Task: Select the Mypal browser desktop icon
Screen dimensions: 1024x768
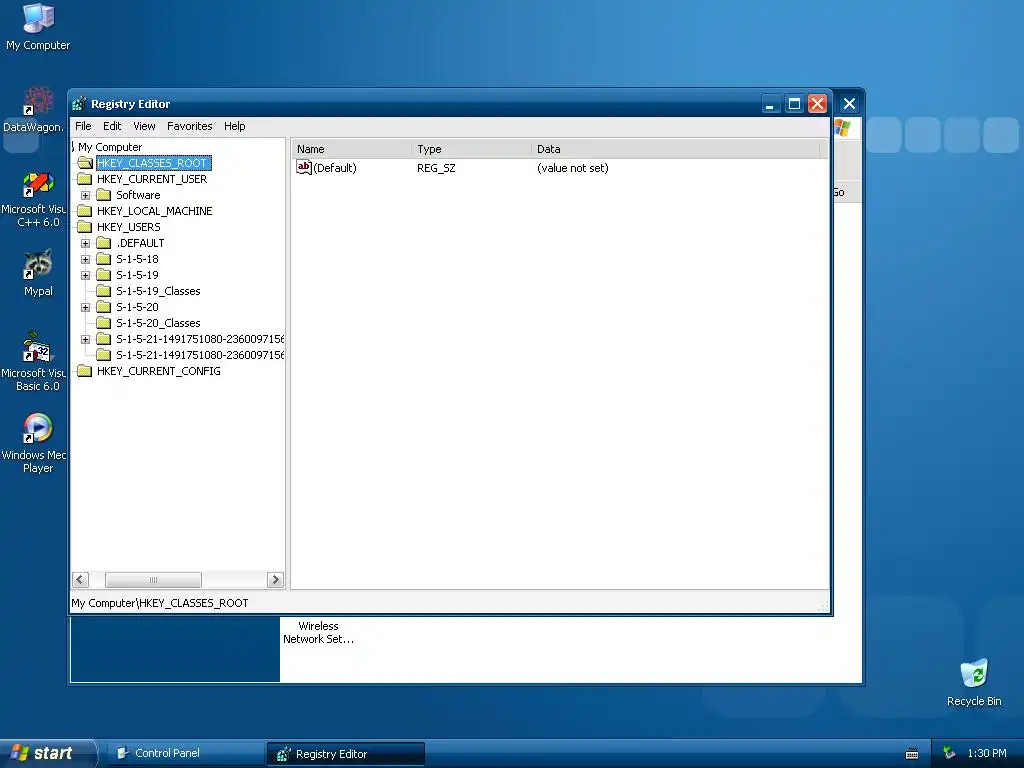Action: pyautogui.click(x=38, y=273)
